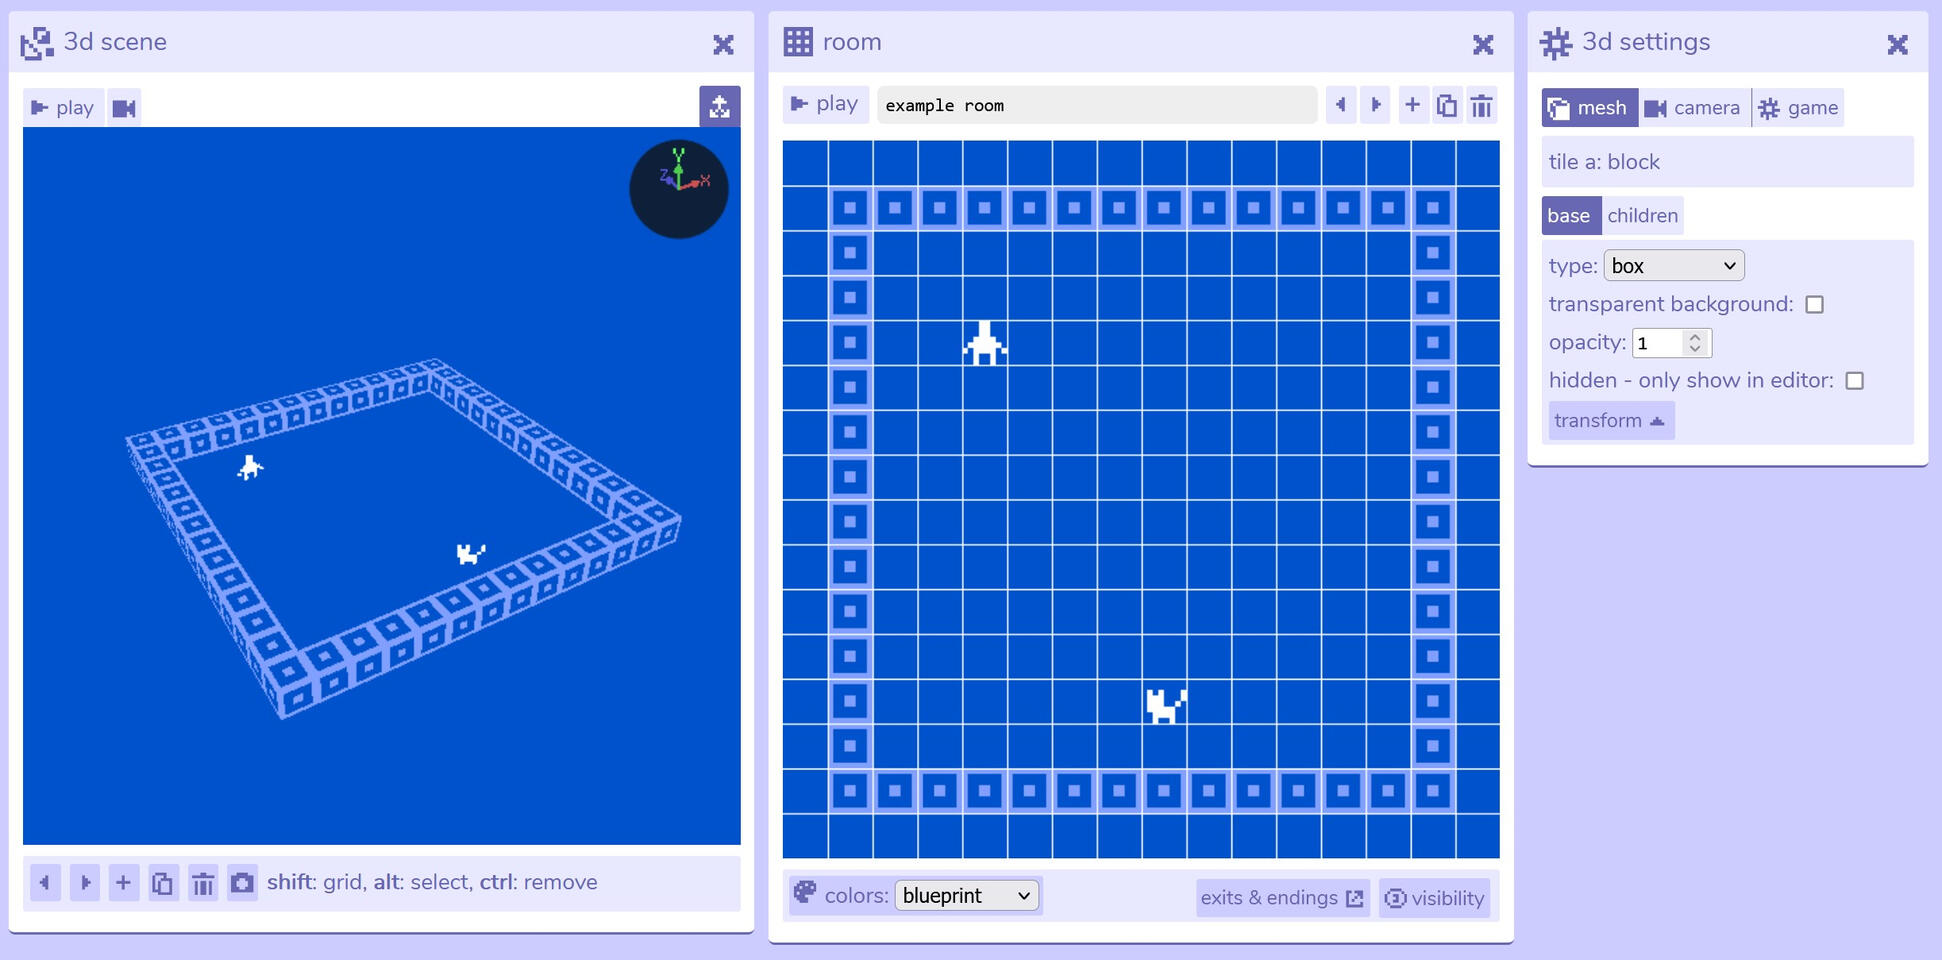This screenshot has height=960, width=1942.
Task: Capture a snapshot with the camera icon
Action: [x=242, y=882]
